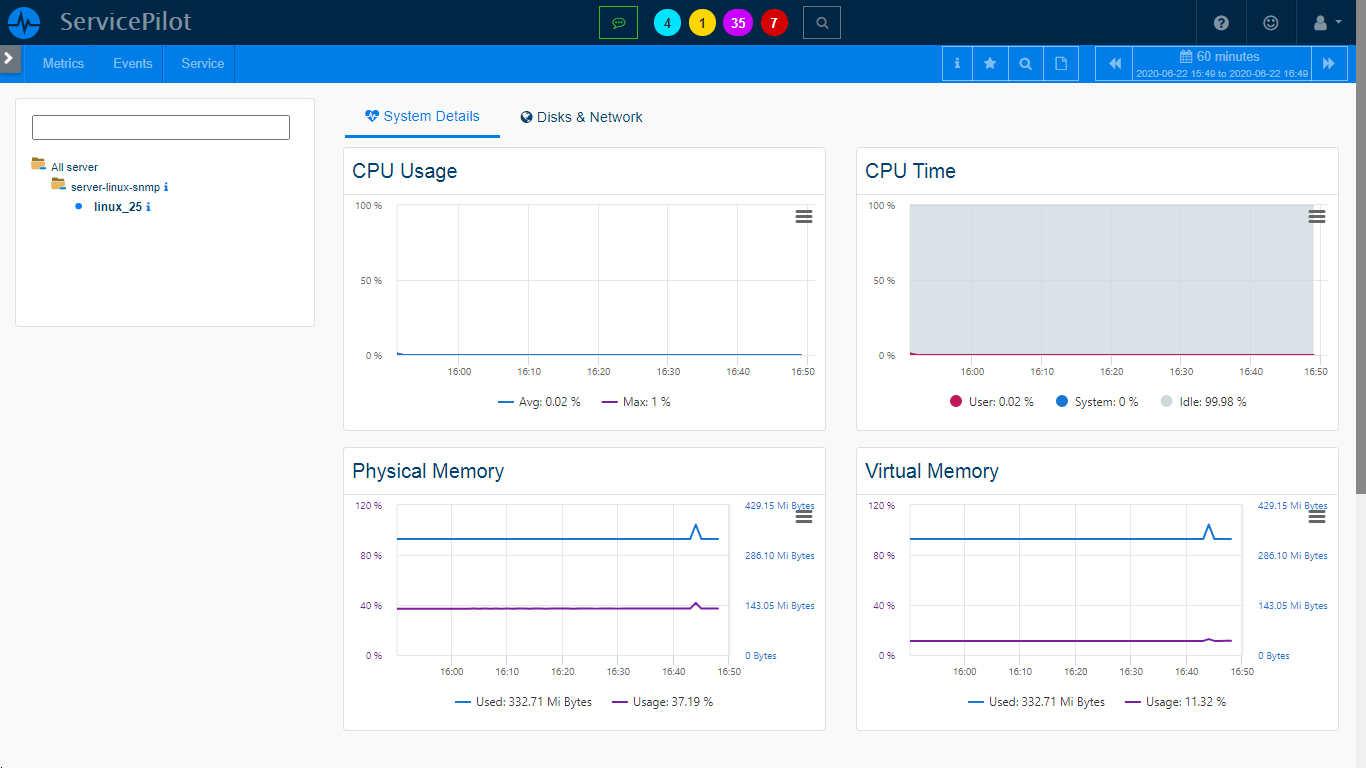Click the tree filter search field

[161, 128]
